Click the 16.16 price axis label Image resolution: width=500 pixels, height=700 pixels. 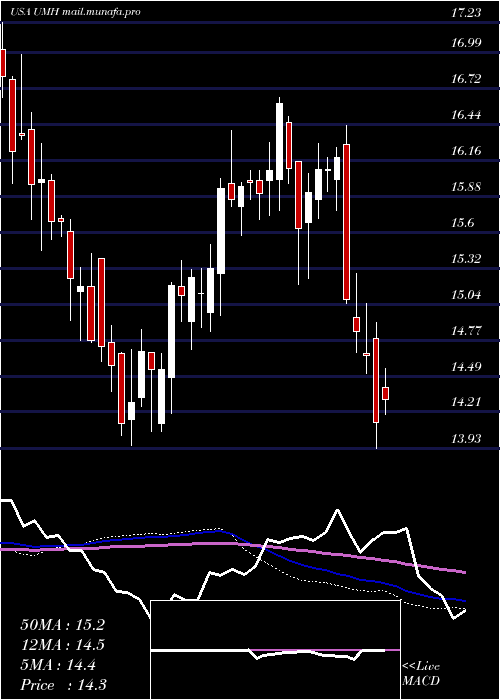466,150
